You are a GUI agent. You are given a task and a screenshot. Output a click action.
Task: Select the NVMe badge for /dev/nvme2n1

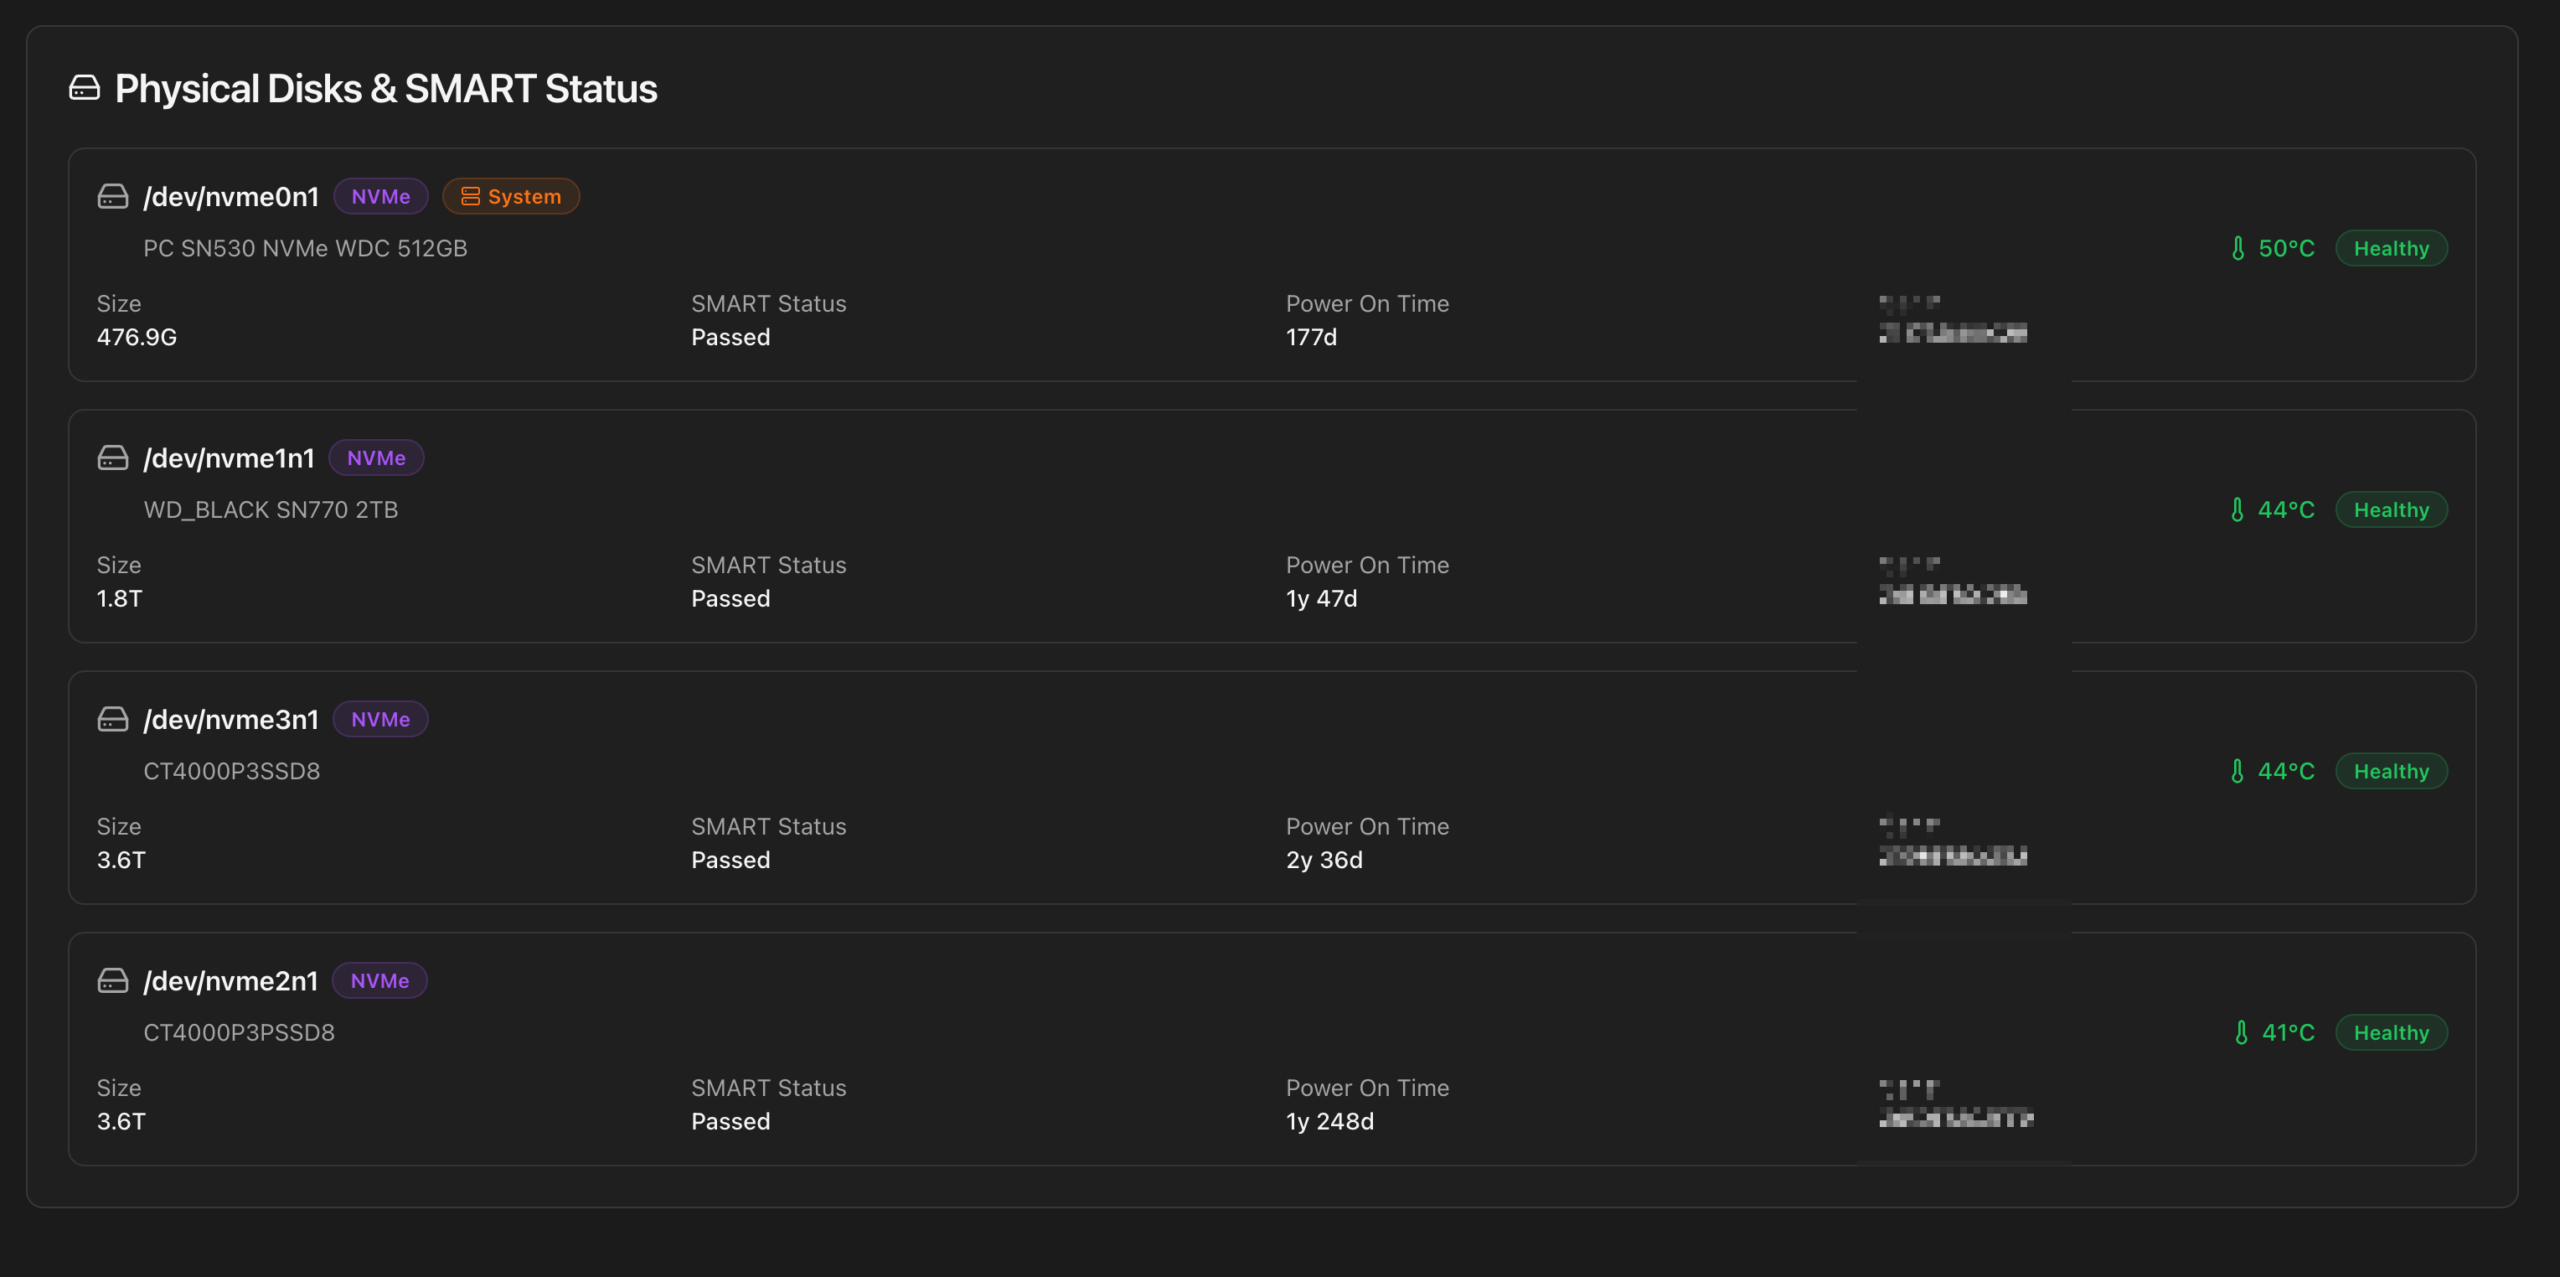pyautogui.click(x=379, y=981)
